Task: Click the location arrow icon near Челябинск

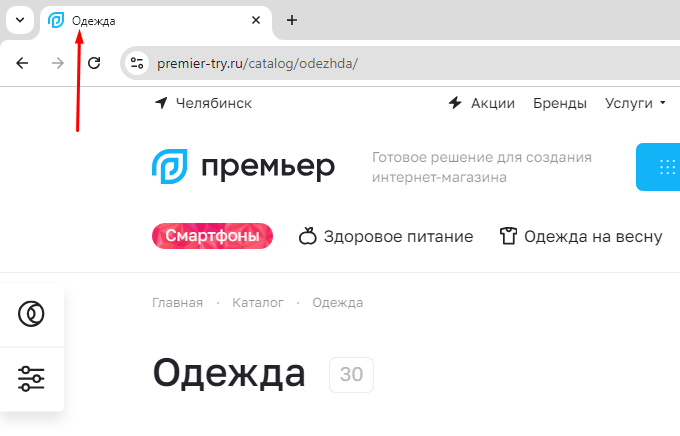Action: tap(161, 103)
